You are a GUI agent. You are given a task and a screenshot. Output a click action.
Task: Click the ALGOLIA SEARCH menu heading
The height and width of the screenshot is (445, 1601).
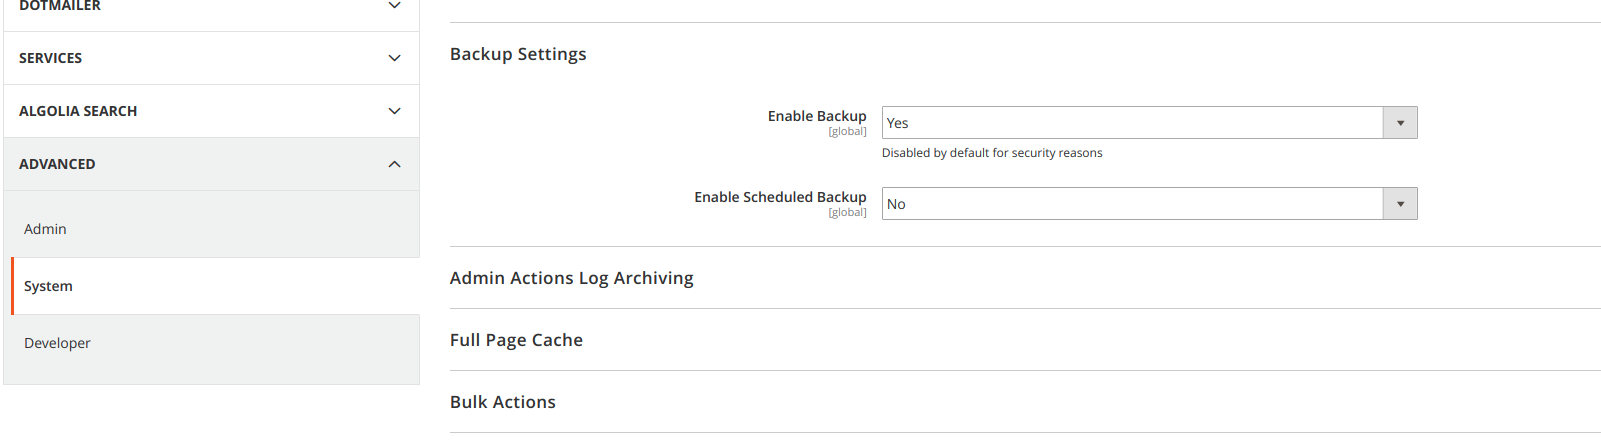coord(78,111)
